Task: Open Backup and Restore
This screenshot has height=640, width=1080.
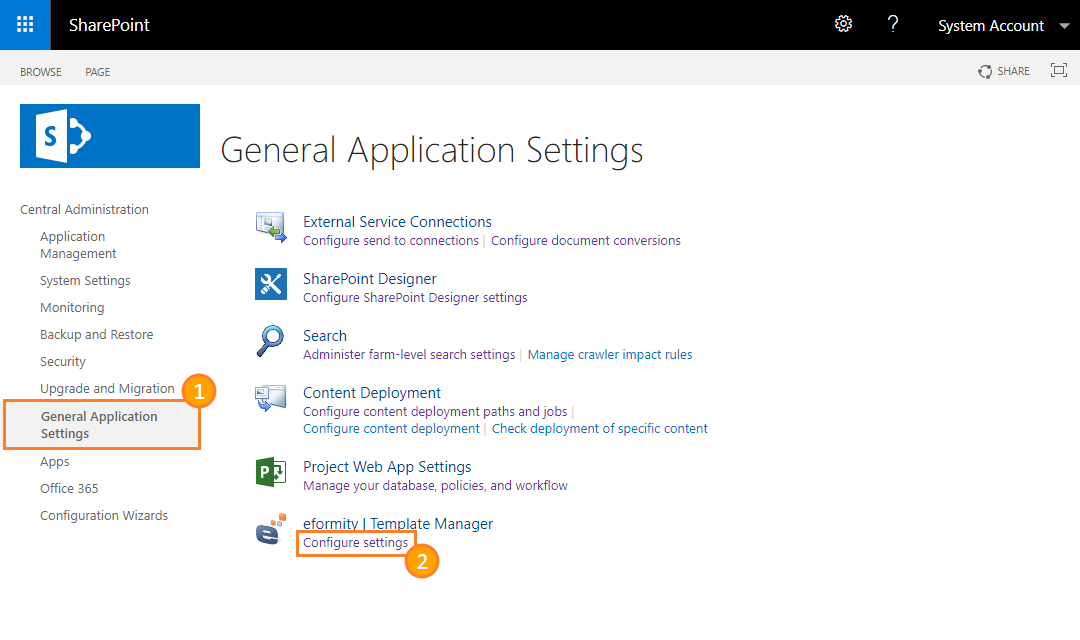Action: coord(96,334)
